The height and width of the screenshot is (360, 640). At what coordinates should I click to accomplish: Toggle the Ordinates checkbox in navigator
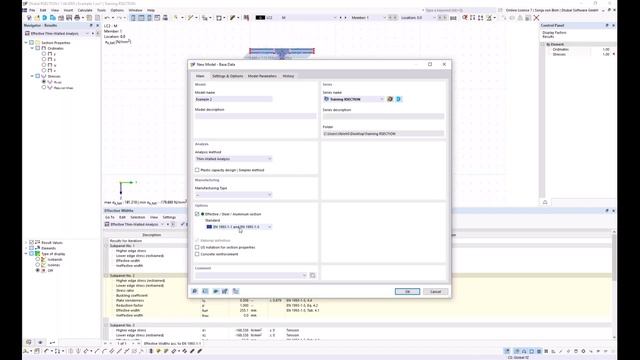[x=38, y=48]
